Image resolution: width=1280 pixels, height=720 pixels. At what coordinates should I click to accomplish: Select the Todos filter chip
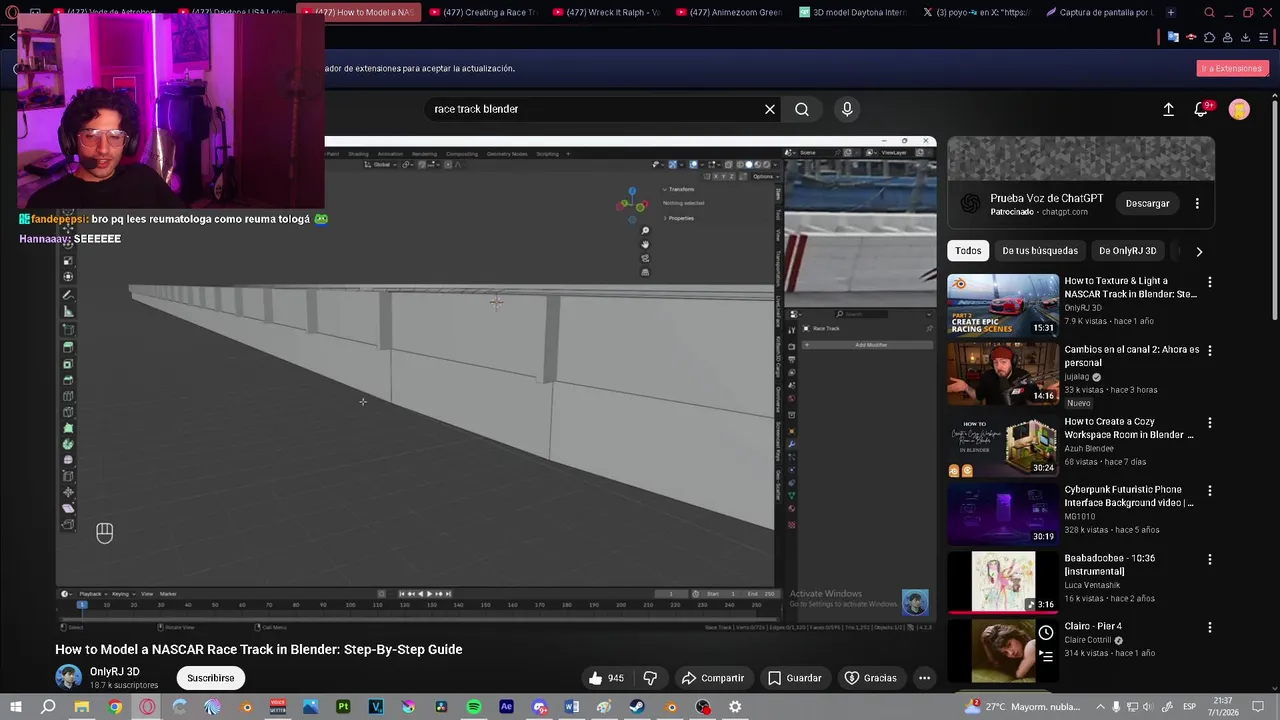coord(968,251)
